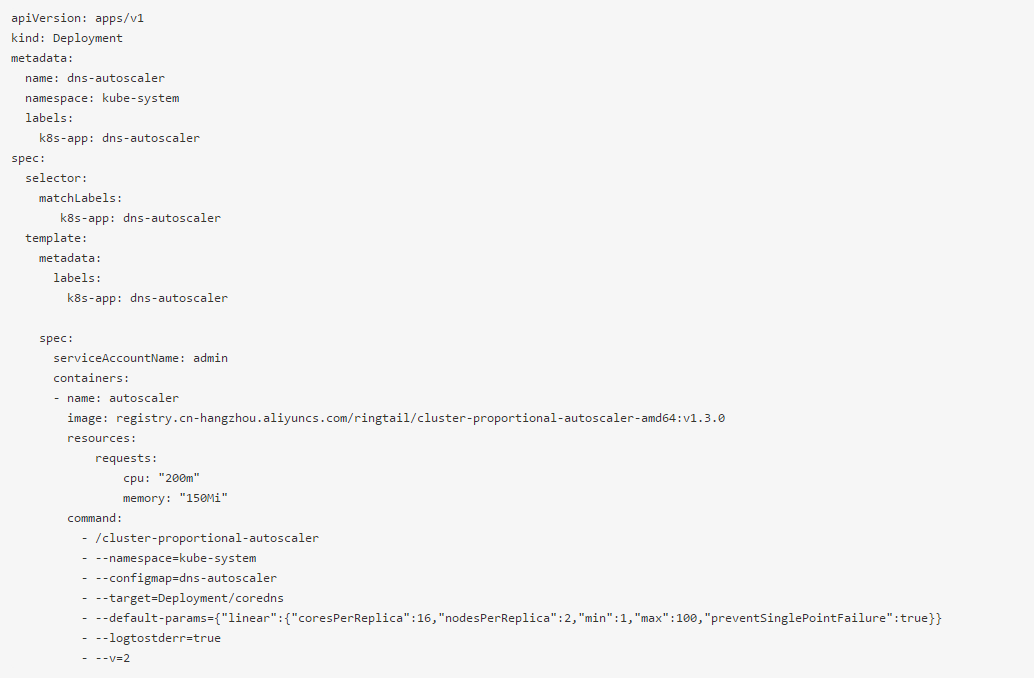
Task: Click the --configmap=dns-autoscaler argument
Action: point(186,578)
